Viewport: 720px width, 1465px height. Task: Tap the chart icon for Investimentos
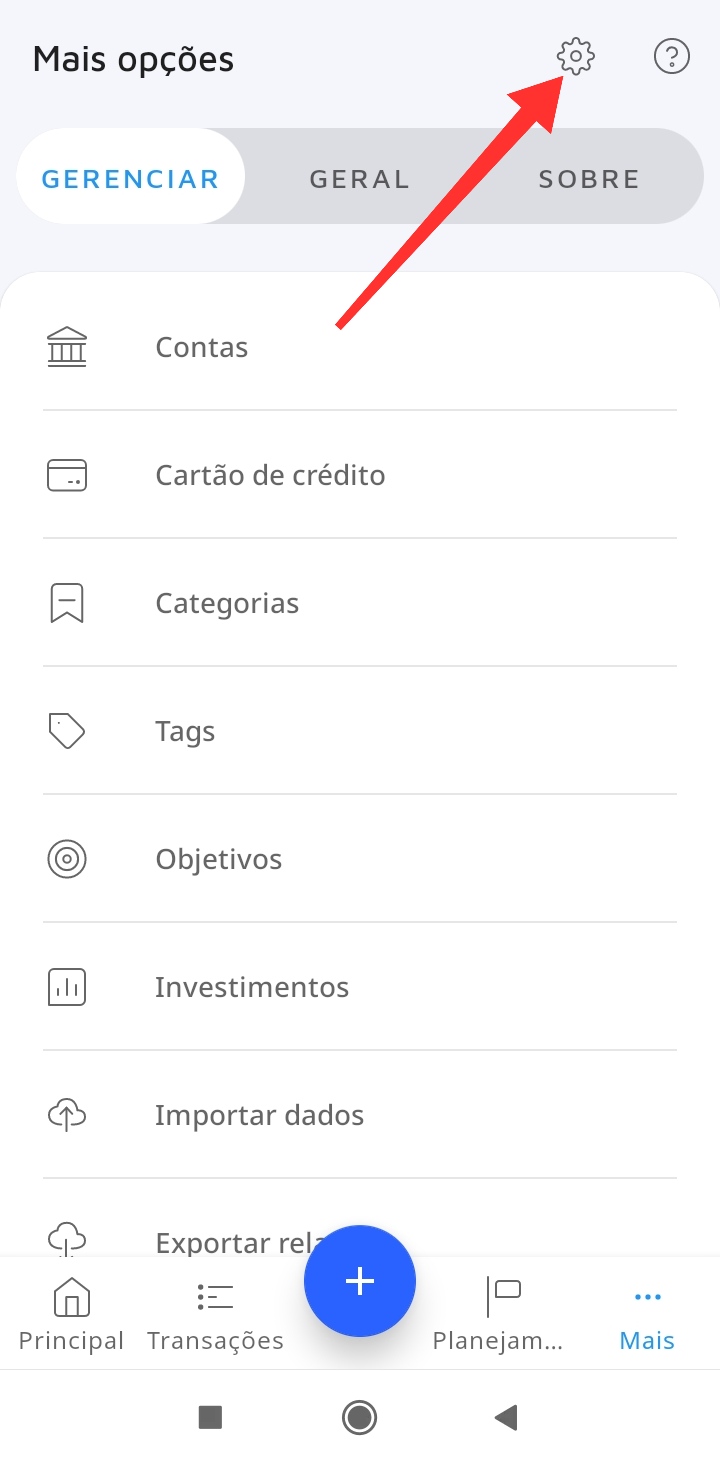tap(67, 987)
